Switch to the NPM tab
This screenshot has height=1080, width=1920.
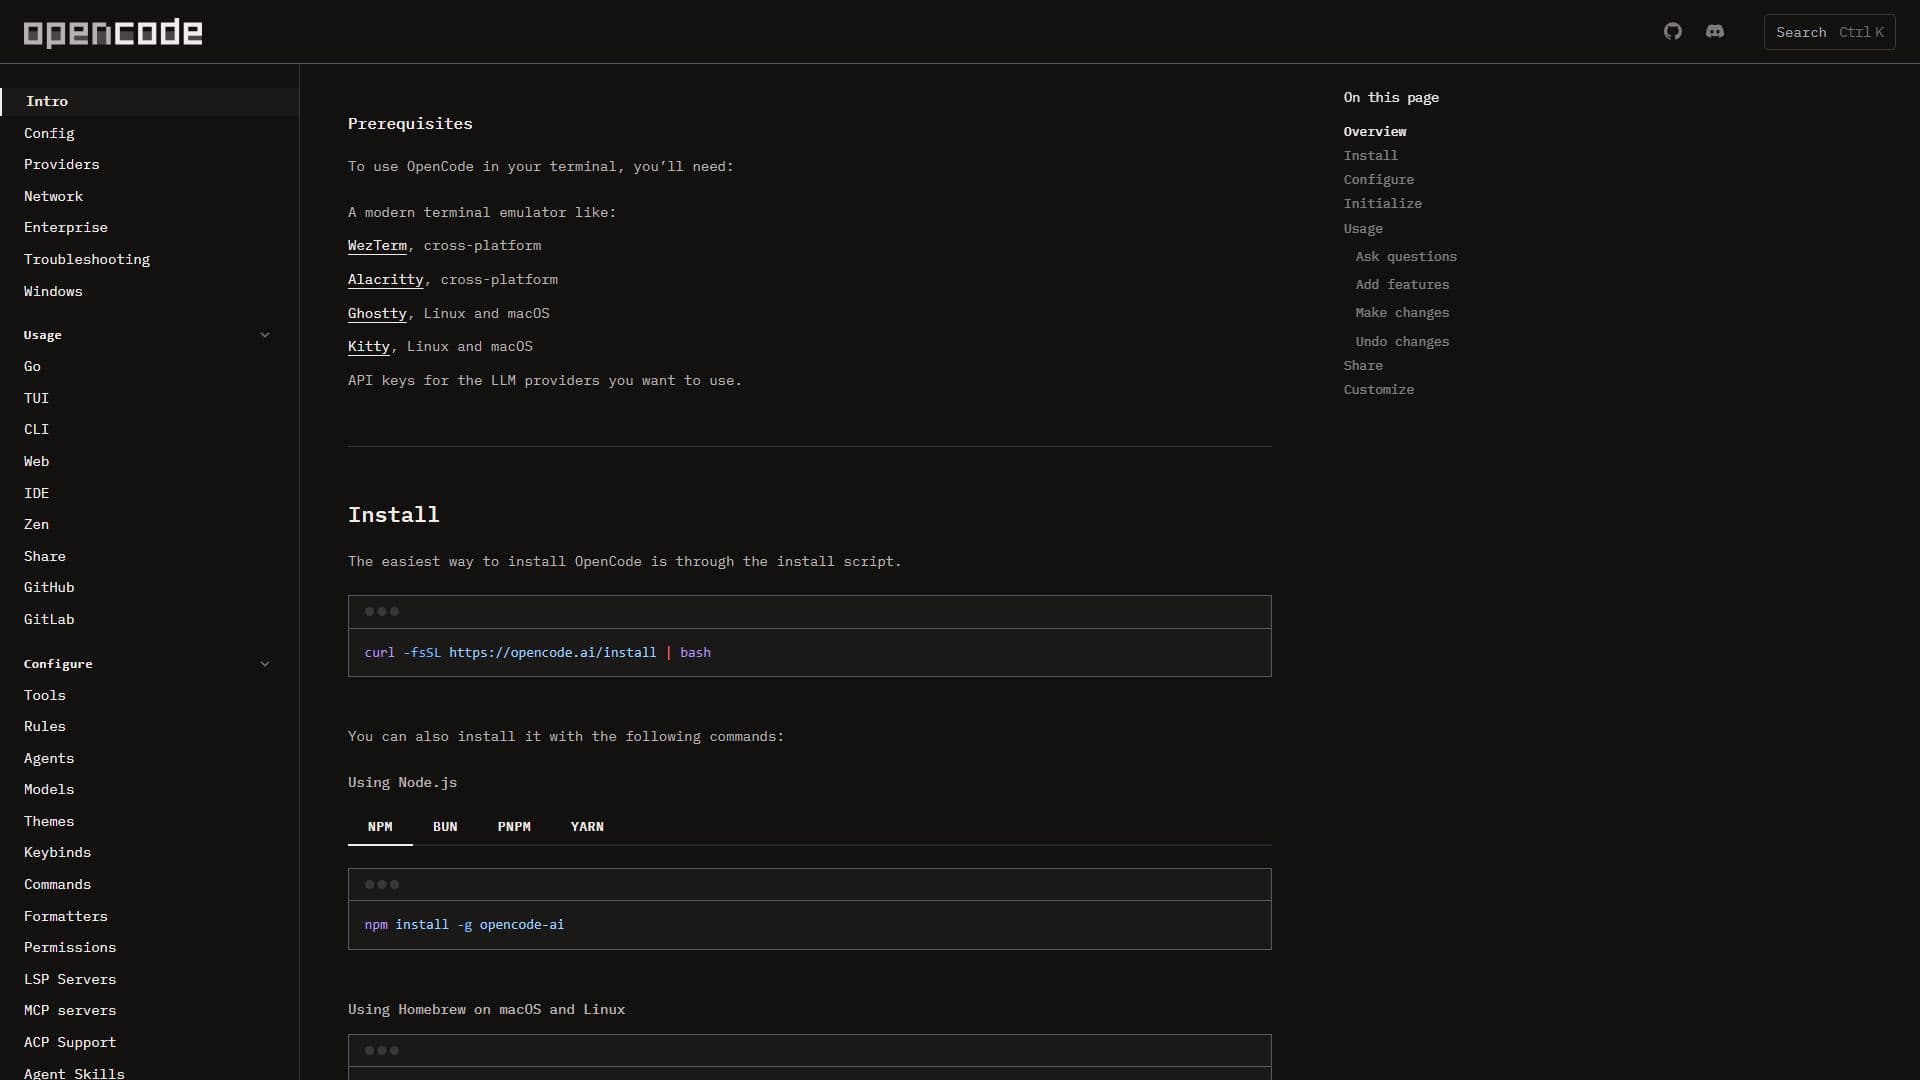click(x=380, y=827)
